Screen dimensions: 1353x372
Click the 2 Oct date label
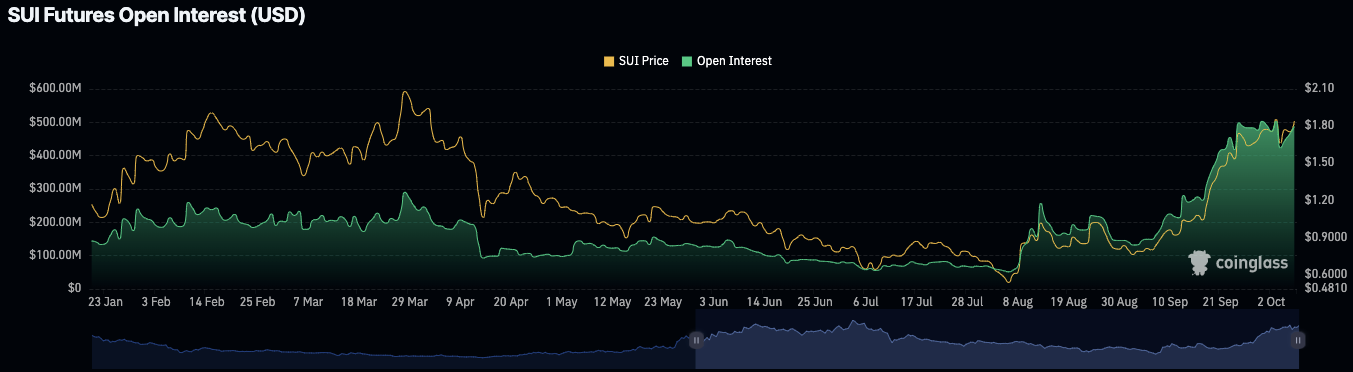[1272, 301]
